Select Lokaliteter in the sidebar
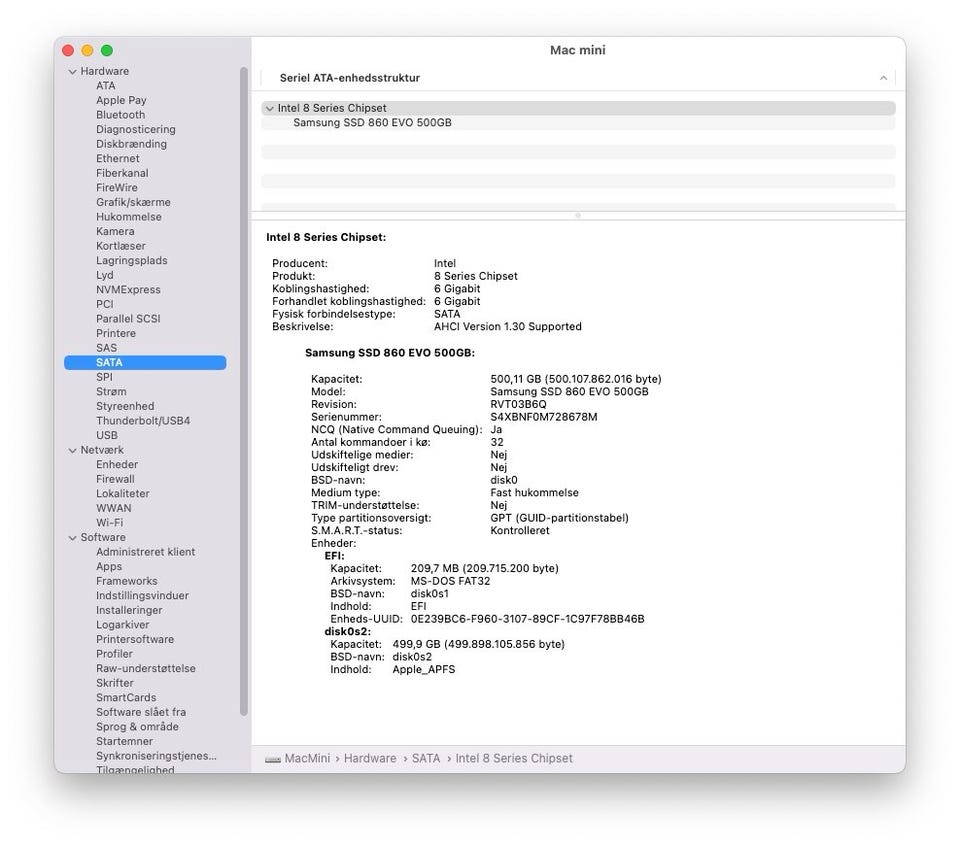The width and height of the screenshot is (960, 845). tap(122, 494)
